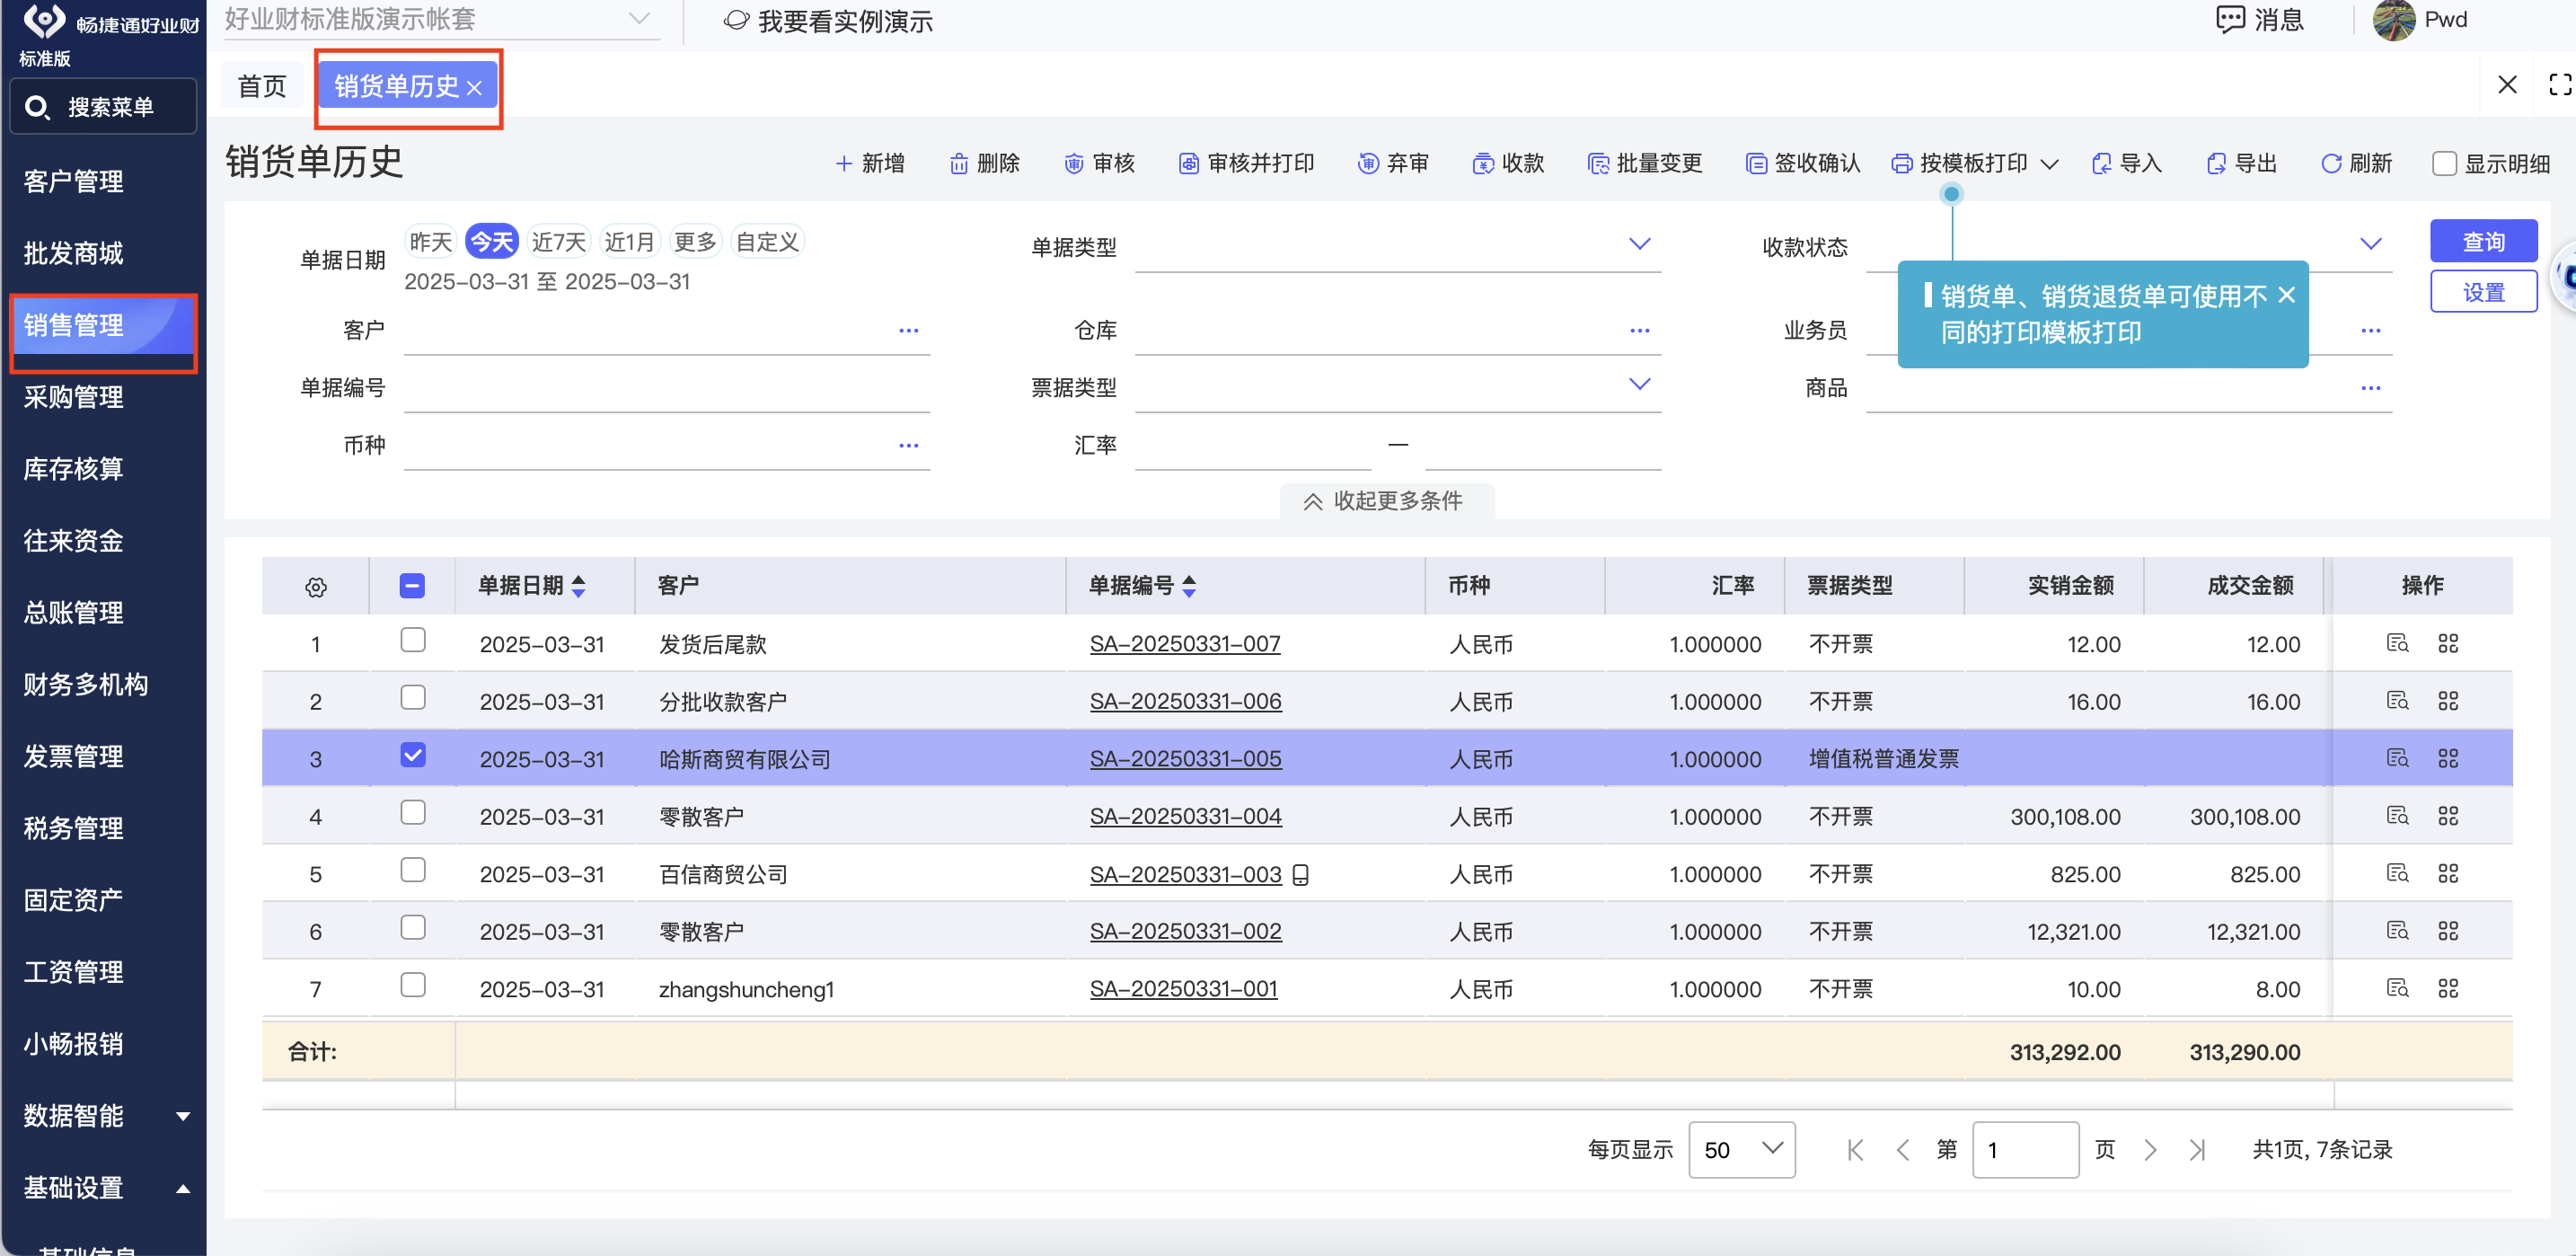Image resolution: width=2576 pixels, height=1256 pixels.
Task: Uncheck the selected 哈斯商贸有限公司 row checkbox
Action: point(413,755)
